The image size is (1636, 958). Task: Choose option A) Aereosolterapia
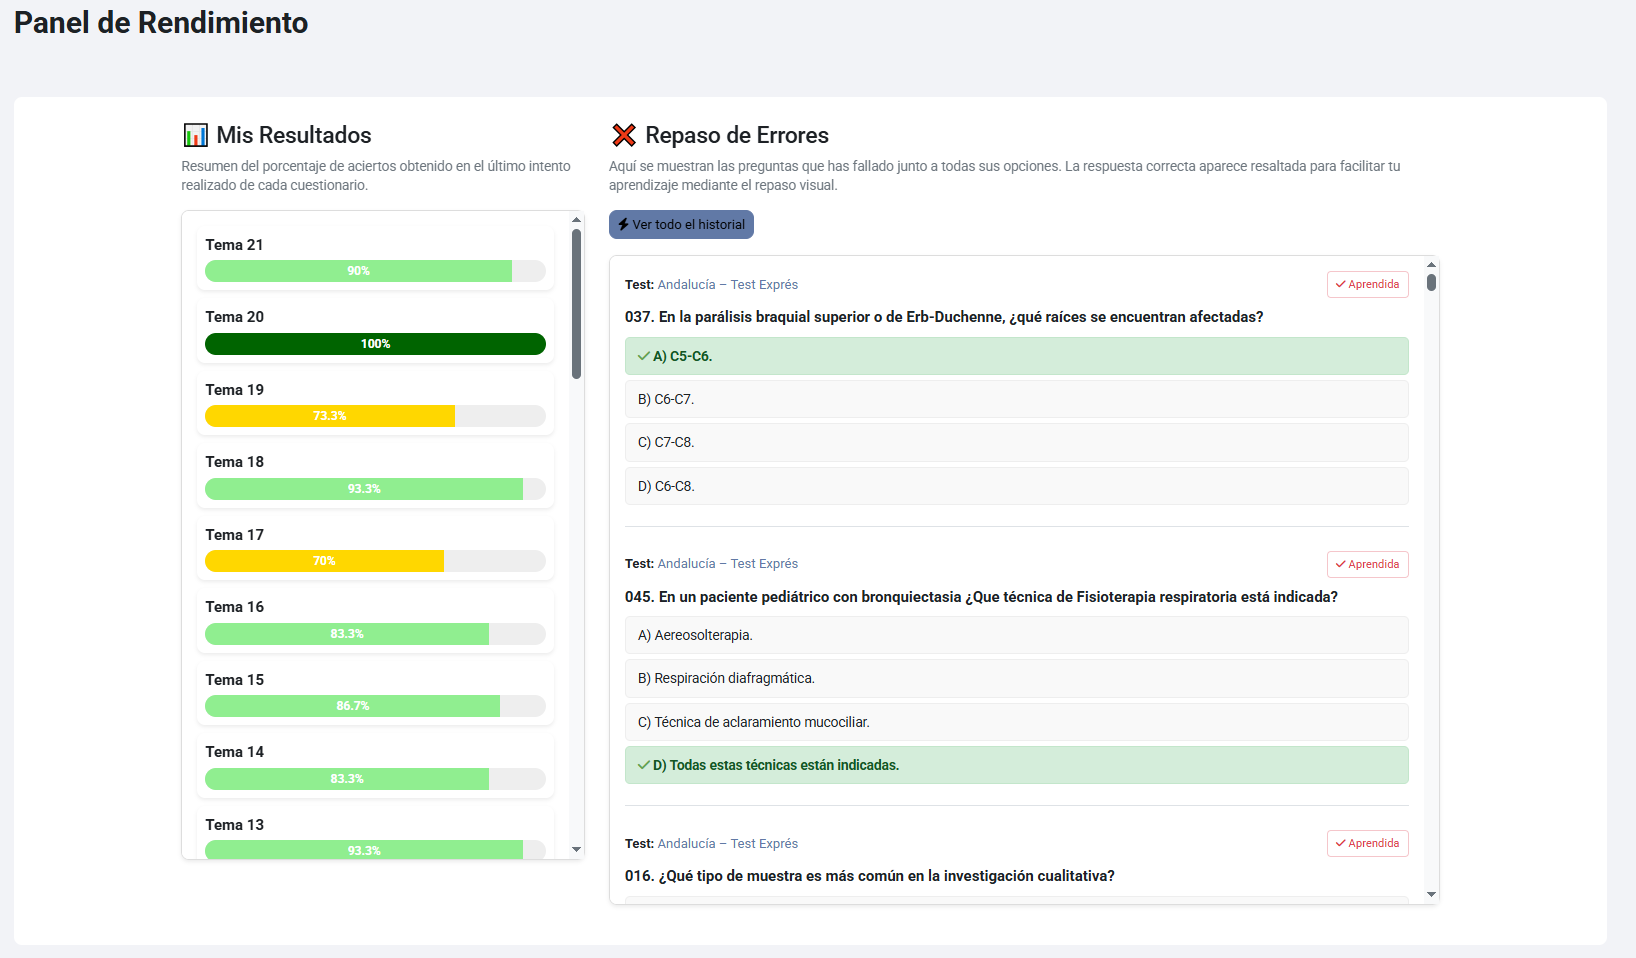(x=1016, y=635)
